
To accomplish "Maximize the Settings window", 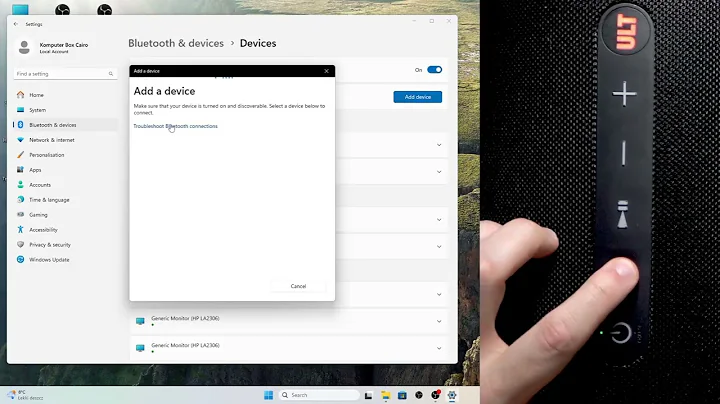I will pyautogui.click(x=432, y=21).
